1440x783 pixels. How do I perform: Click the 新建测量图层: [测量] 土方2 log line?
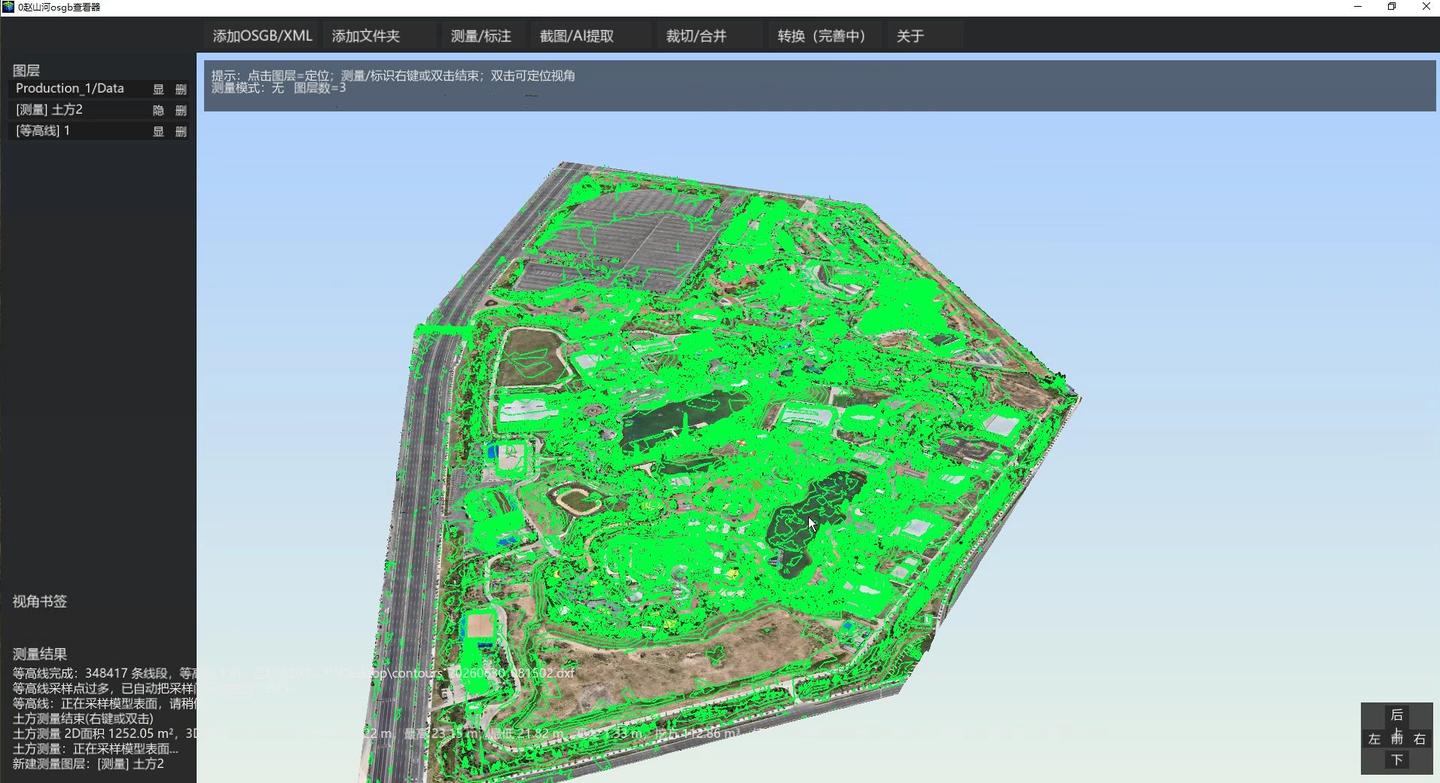coord(89,763)
